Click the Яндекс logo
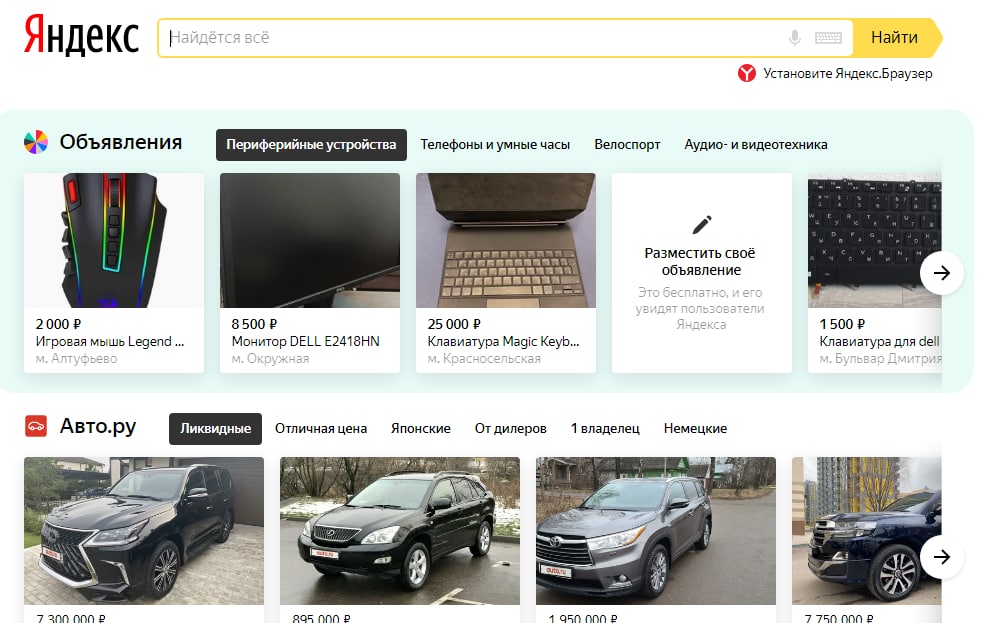997x623 pixels. tap(81, 36)
